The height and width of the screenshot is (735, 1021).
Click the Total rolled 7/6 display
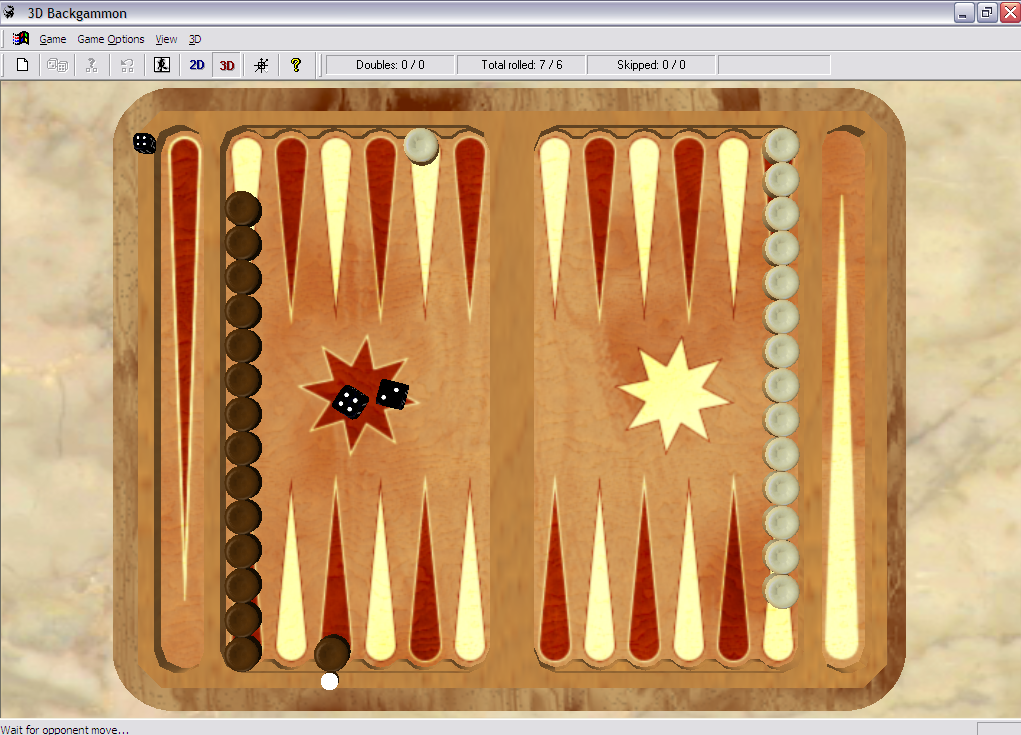click(519, 64)
